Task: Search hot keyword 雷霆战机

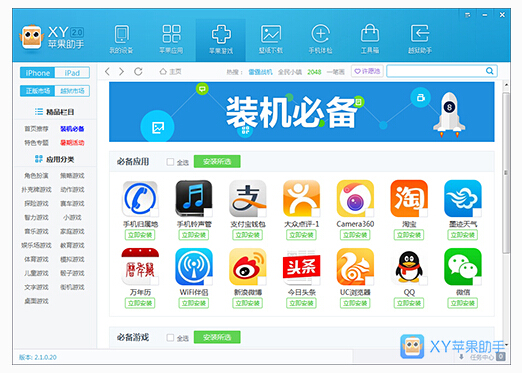Action: (x=260, y=72)
